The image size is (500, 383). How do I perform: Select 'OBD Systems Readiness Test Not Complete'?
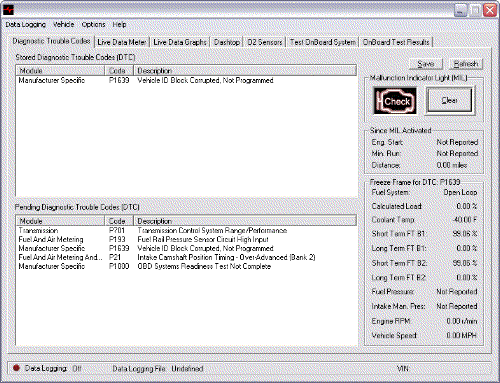pos(204,266)
